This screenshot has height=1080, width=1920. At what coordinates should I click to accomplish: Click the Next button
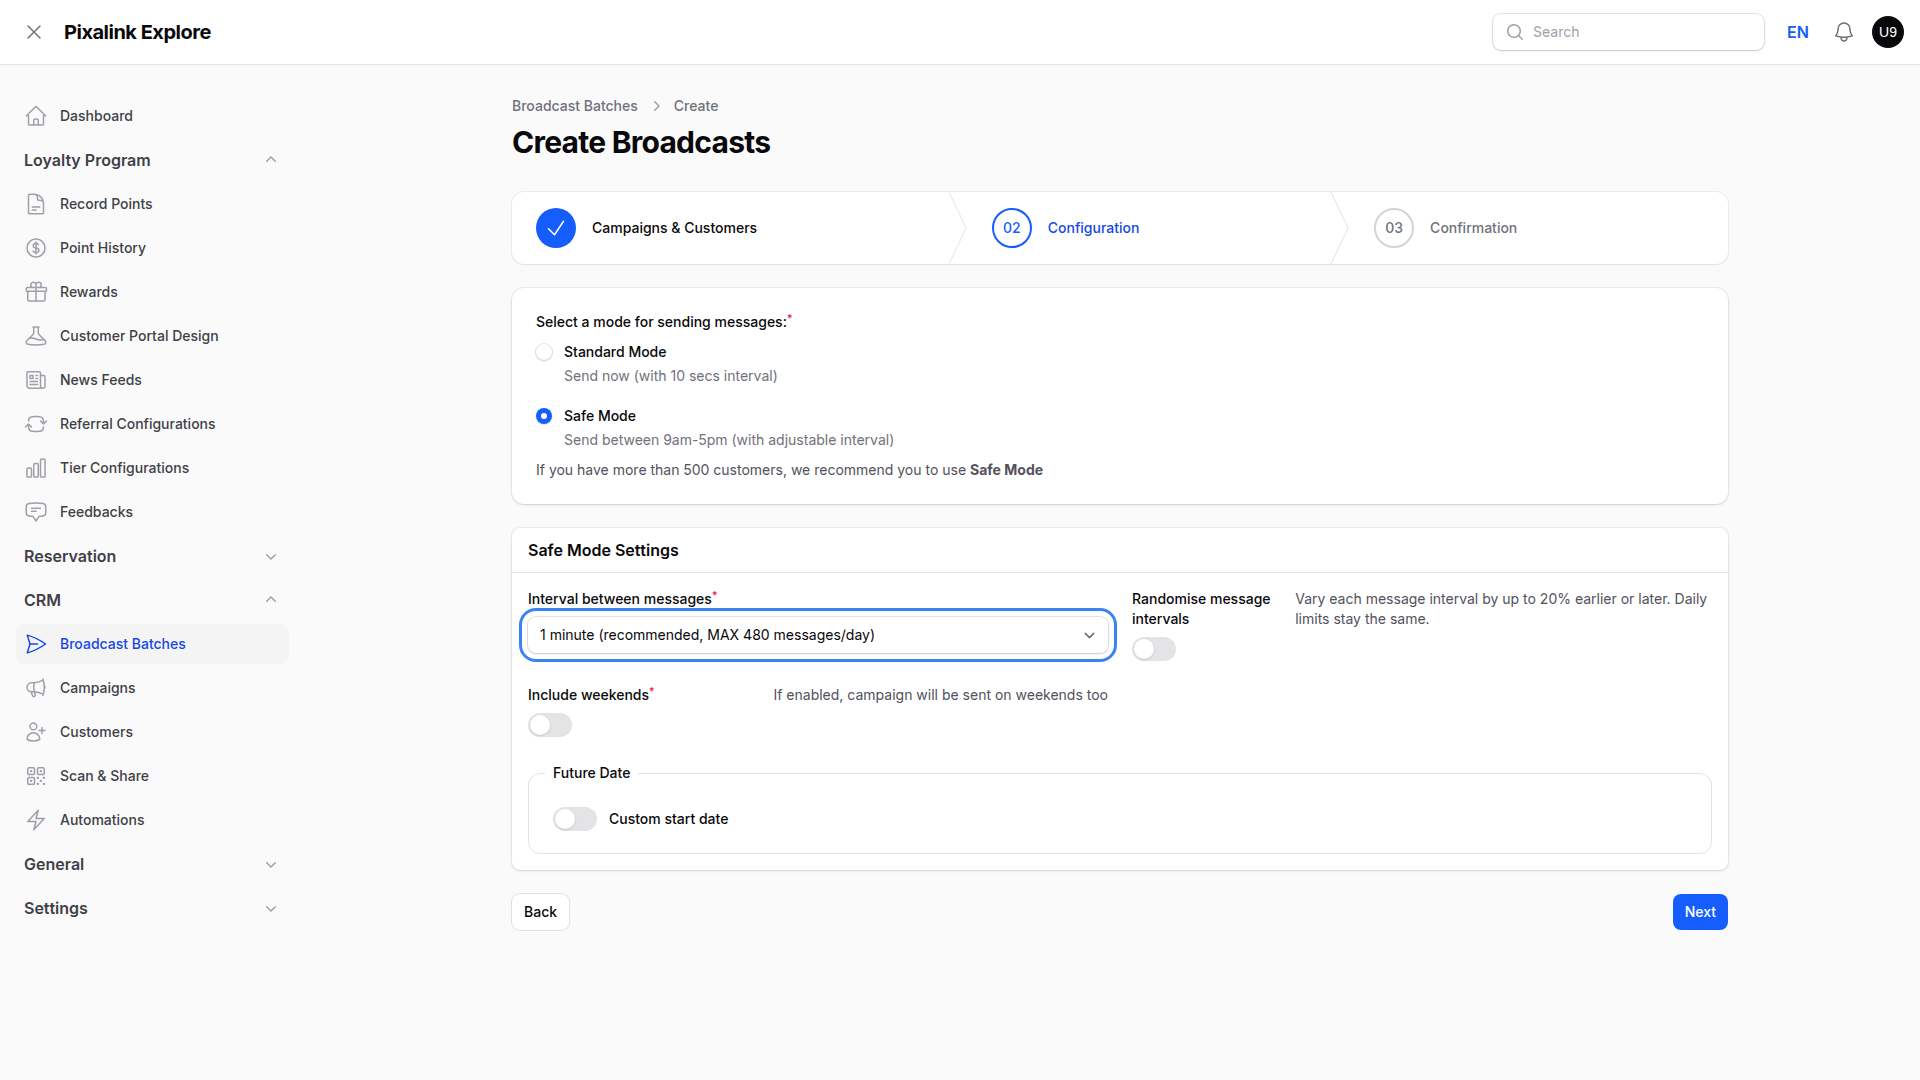(x=1700, y=912)
